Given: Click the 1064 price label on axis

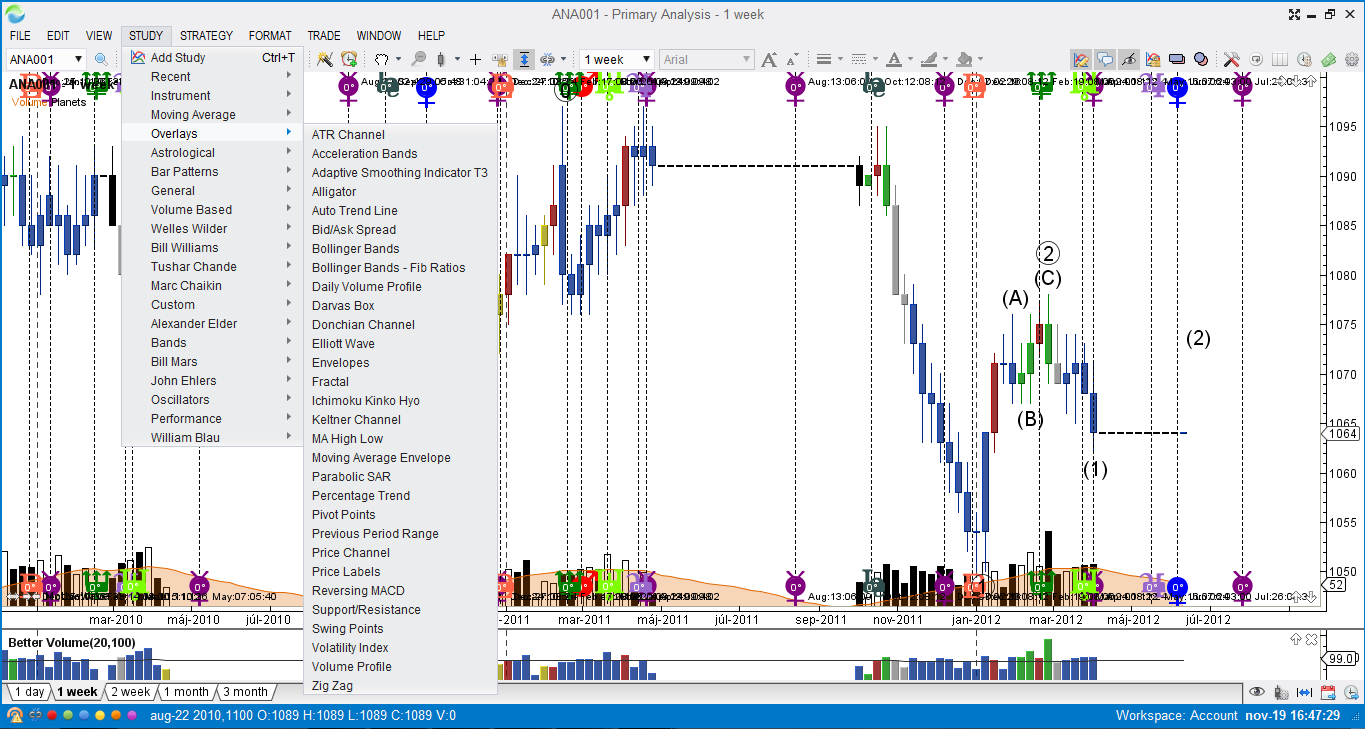Looking at the screenshot, I should tap(1341, 434).
